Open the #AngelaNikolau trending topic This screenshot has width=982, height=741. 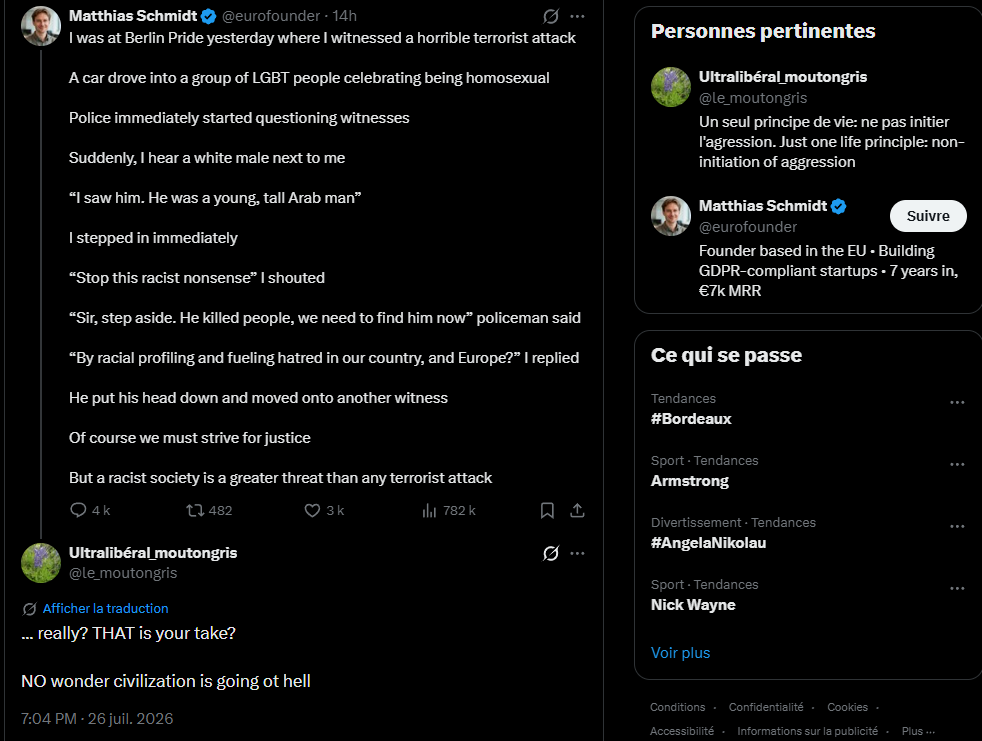pos(708,543)
